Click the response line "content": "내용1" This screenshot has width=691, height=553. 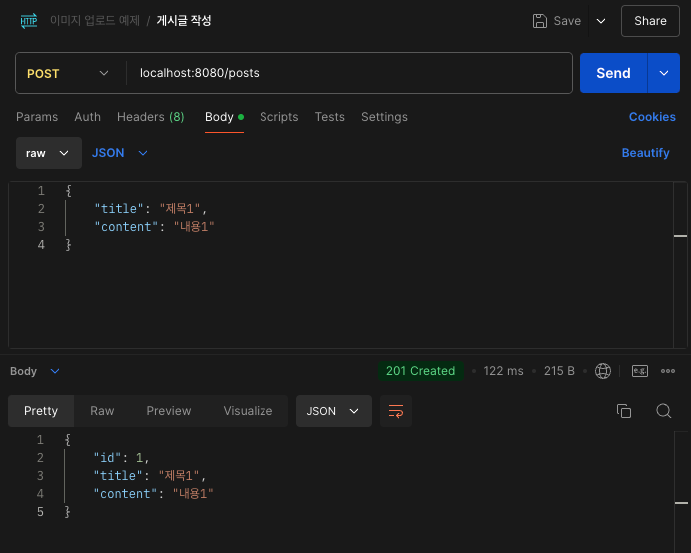point(153,494)
